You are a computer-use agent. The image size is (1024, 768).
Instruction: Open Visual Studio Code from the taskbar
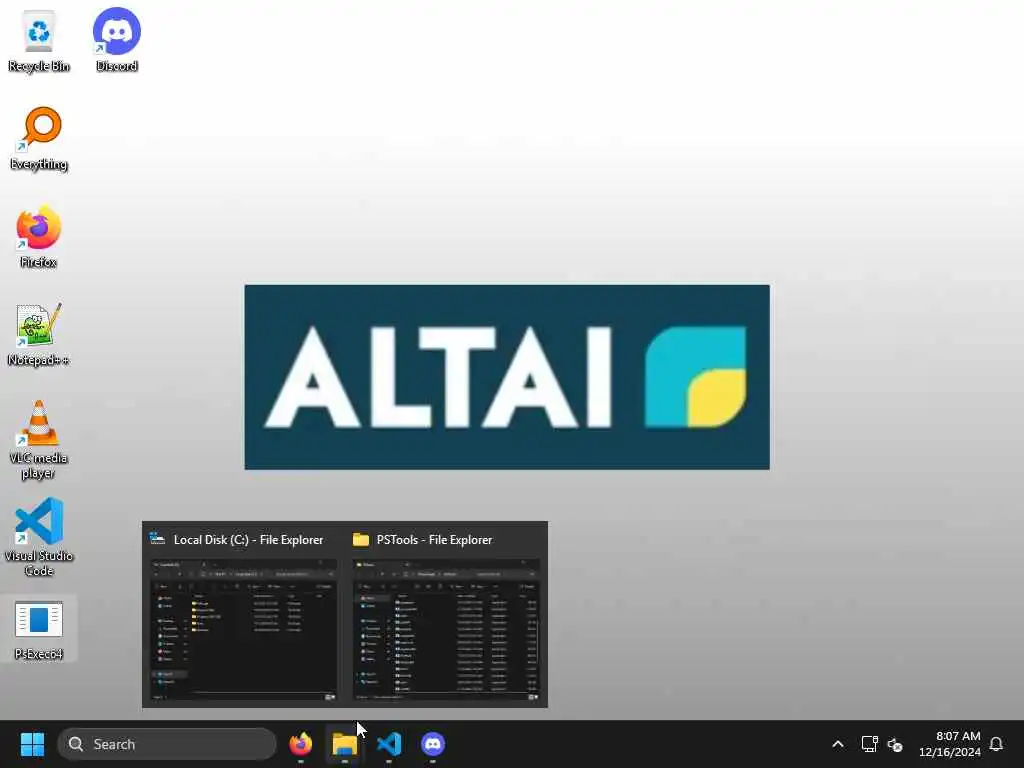pyautogui.click(x=389, y=744)
